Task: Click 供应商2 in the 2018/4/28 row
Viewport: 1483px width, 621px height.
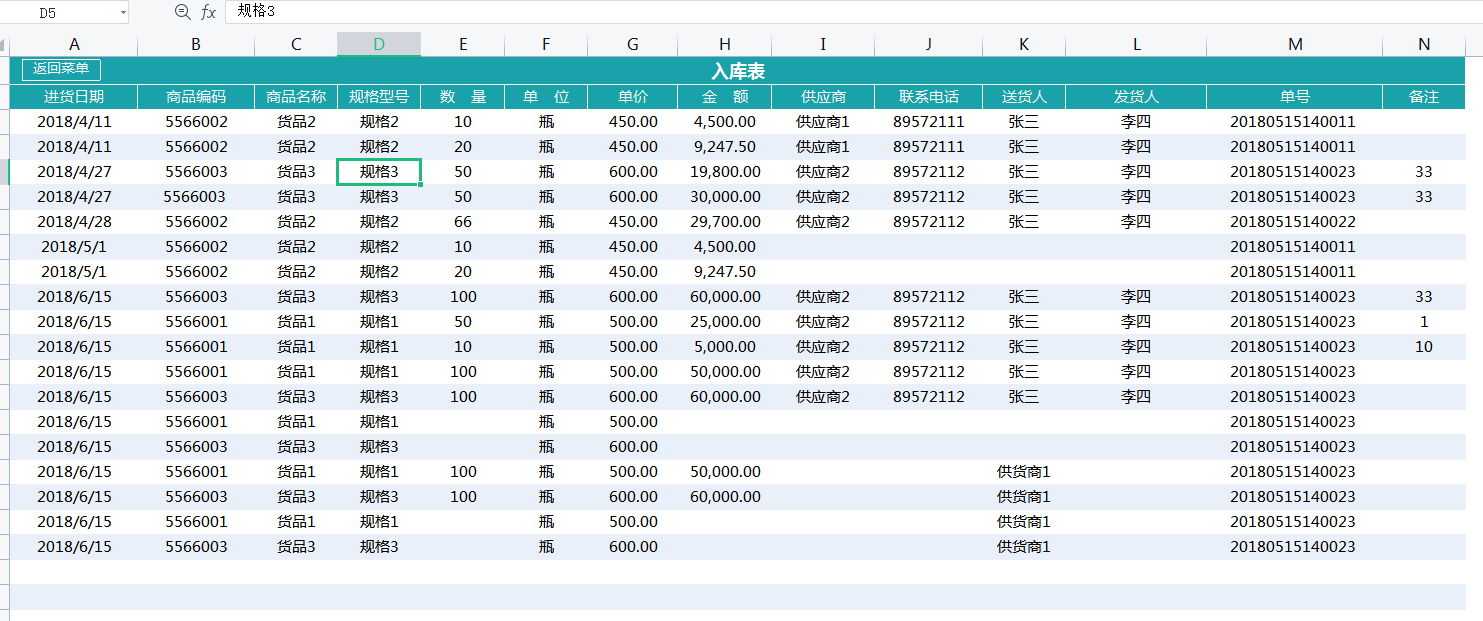Action: coord(823,222)
